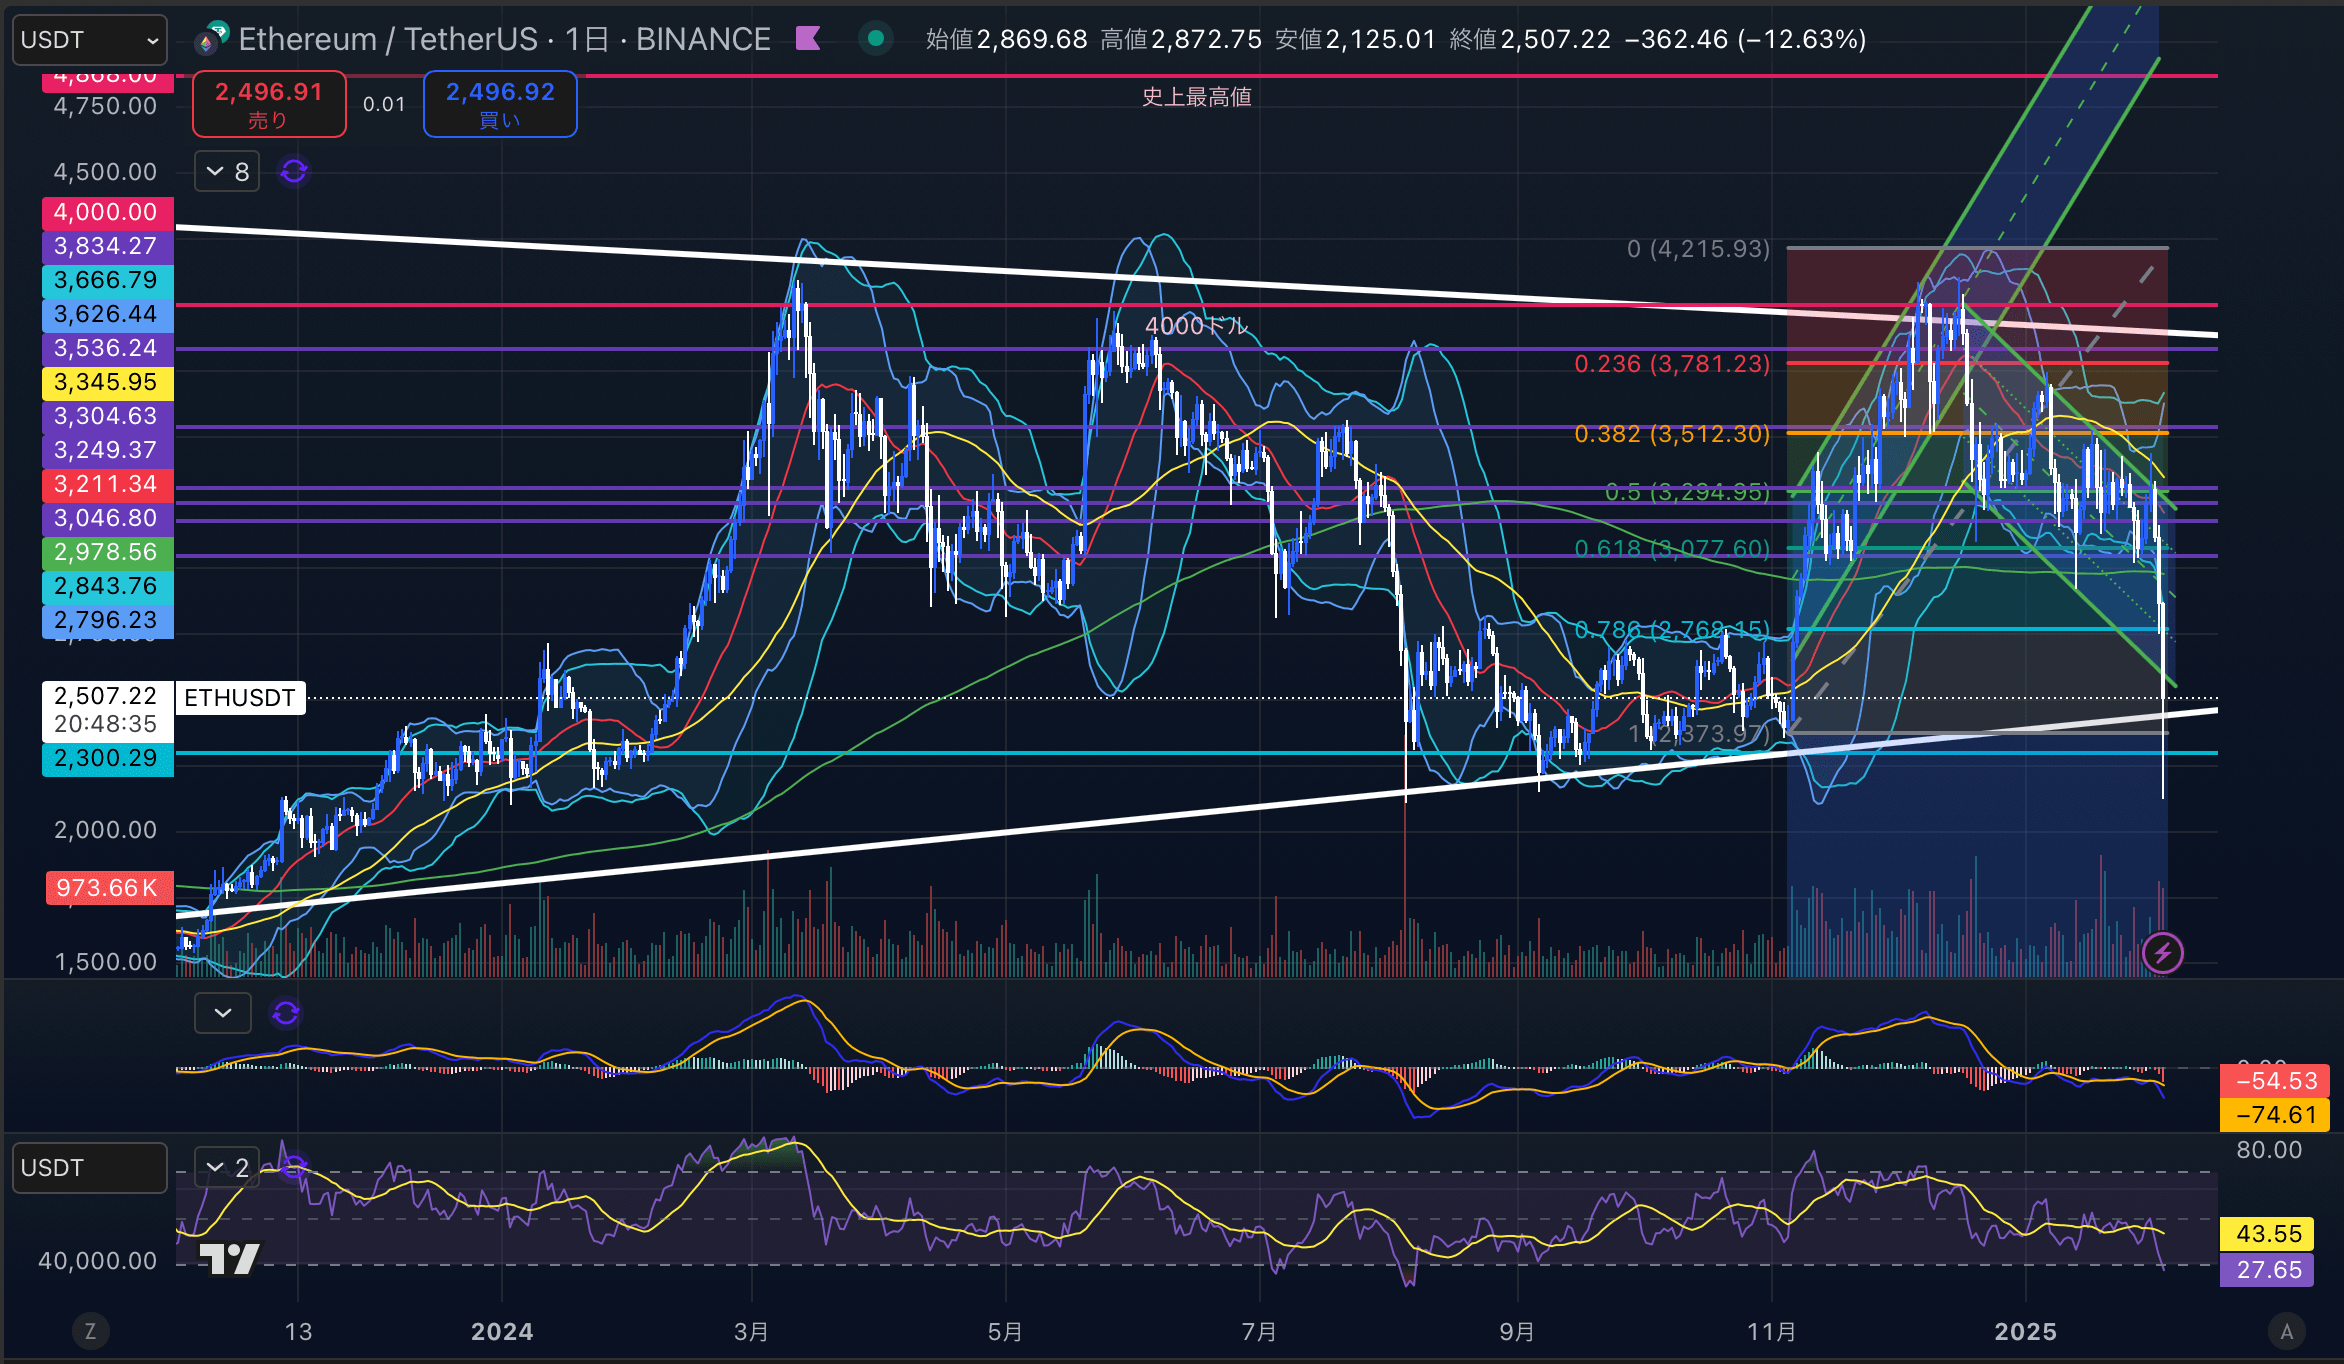Click the green market status dot
2344x1364 pixels.
(876, 39)
